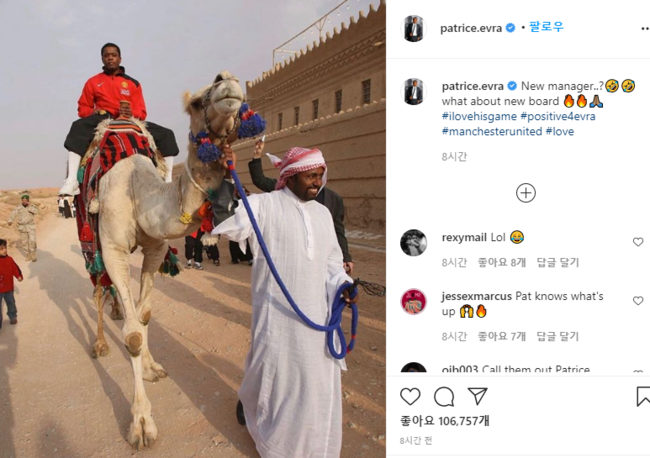View likes count 좋아요 106,757개
The height and width of the screenshot is (458, 650).
coord(445,421)
